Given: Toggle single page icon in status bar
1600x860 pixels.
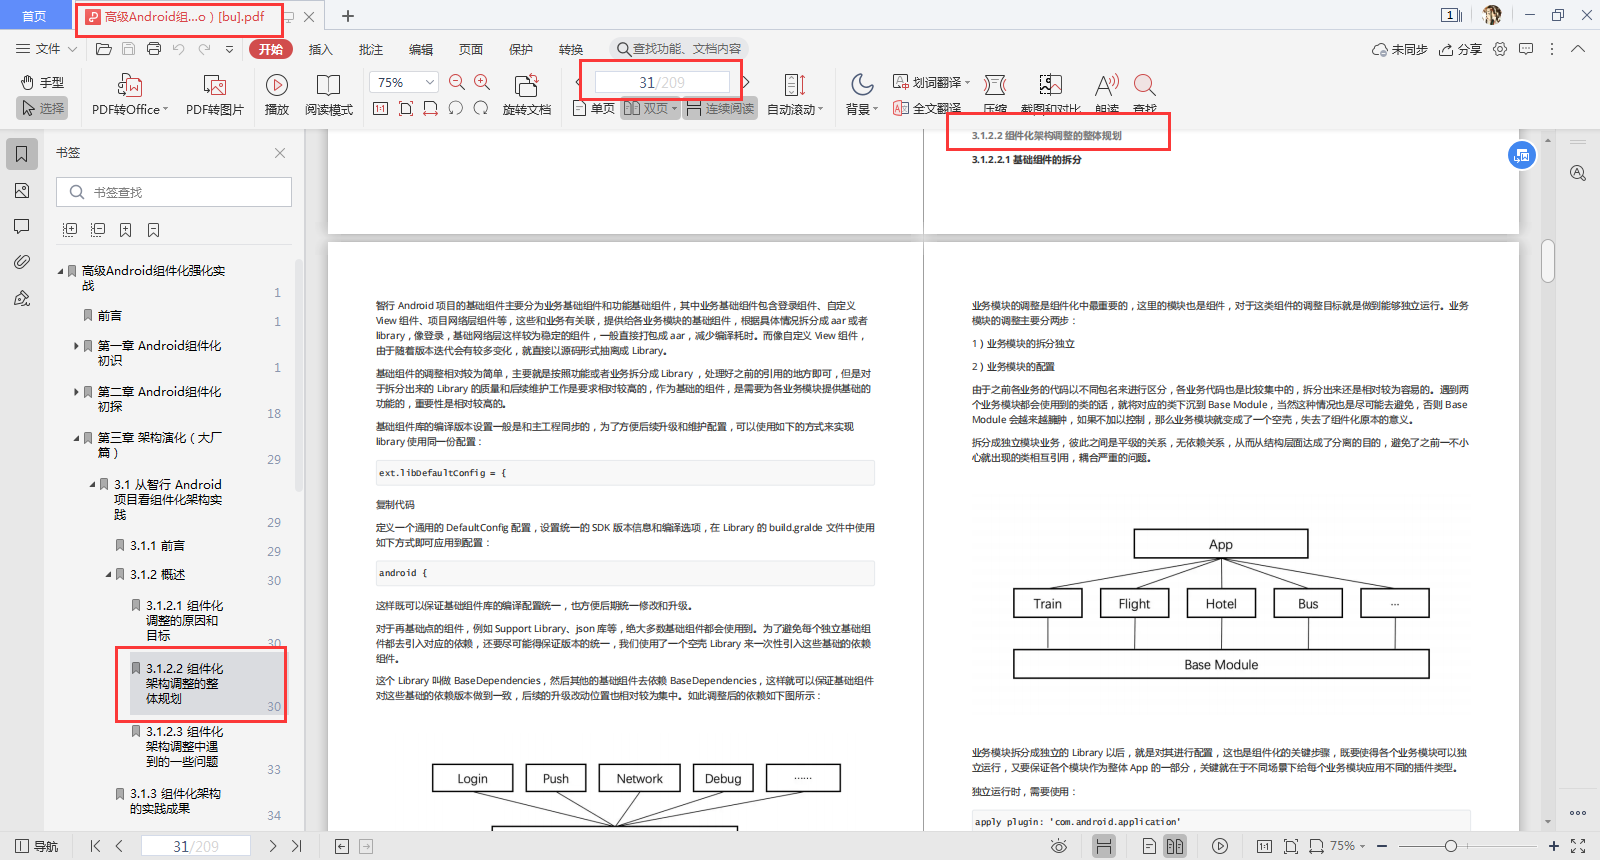Looking at the screenshot, I should 1149,846.
